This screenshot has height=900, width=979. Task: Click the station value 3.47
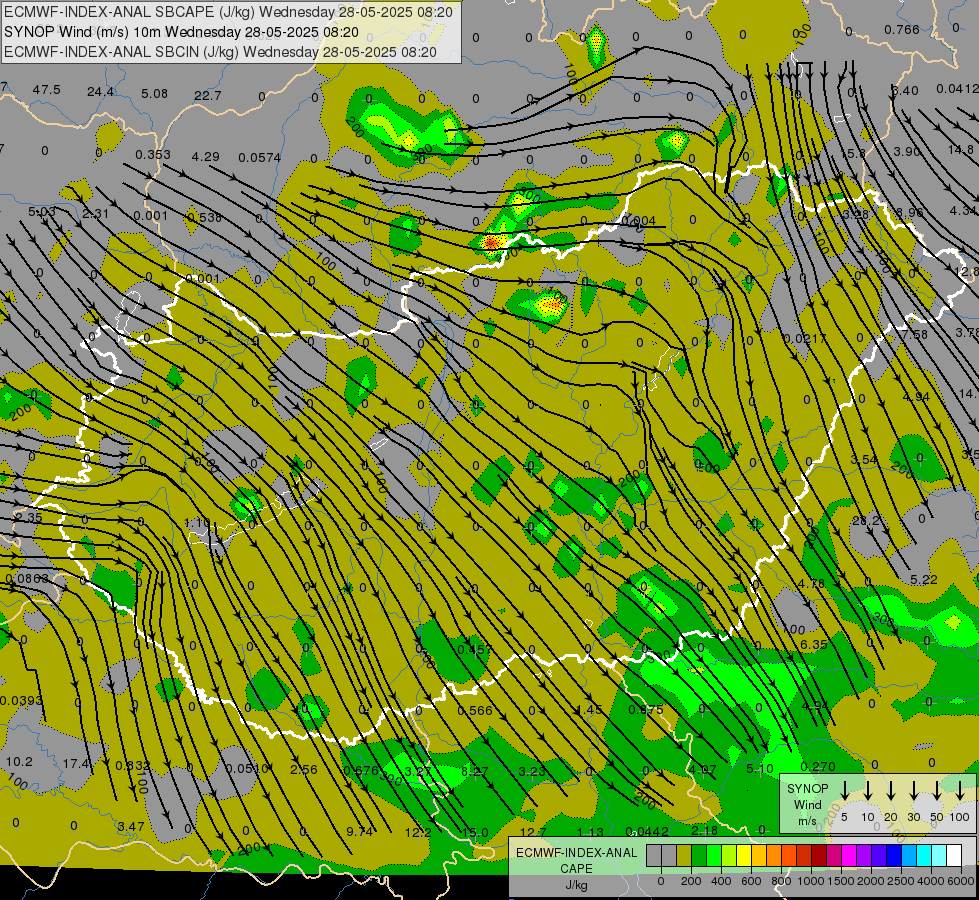pyautogui.click(x=130, y=826)
